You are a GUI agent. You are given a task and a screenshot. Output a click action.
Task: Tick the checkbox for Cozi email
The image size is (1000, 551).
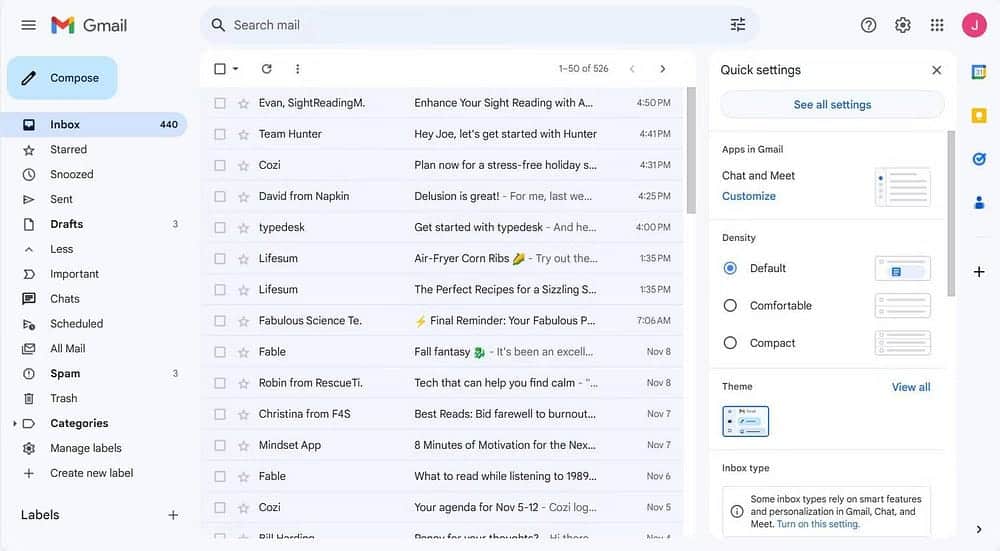point(220,165)
